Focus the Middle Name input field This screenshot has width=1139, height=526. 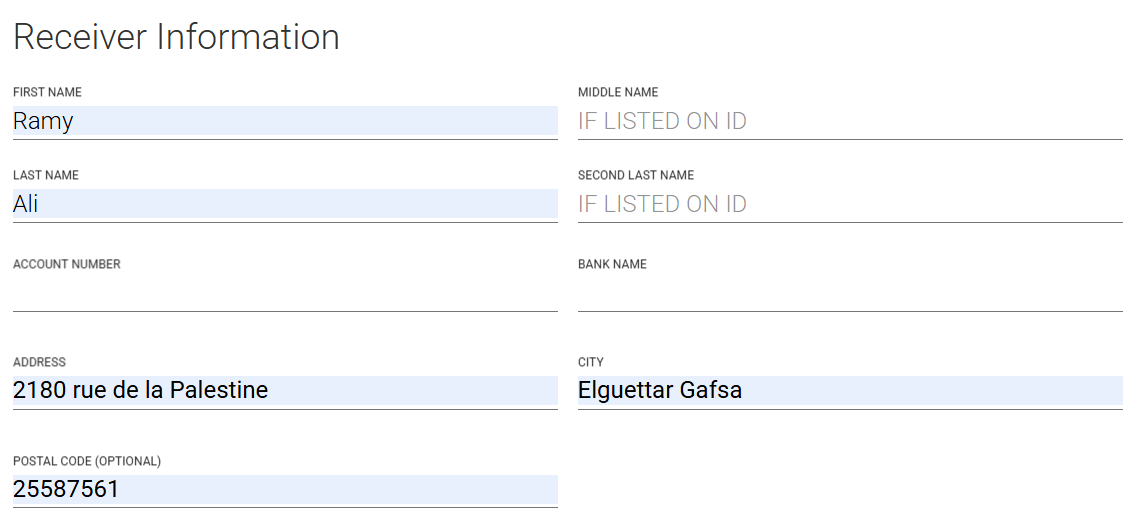coord(850,121)
